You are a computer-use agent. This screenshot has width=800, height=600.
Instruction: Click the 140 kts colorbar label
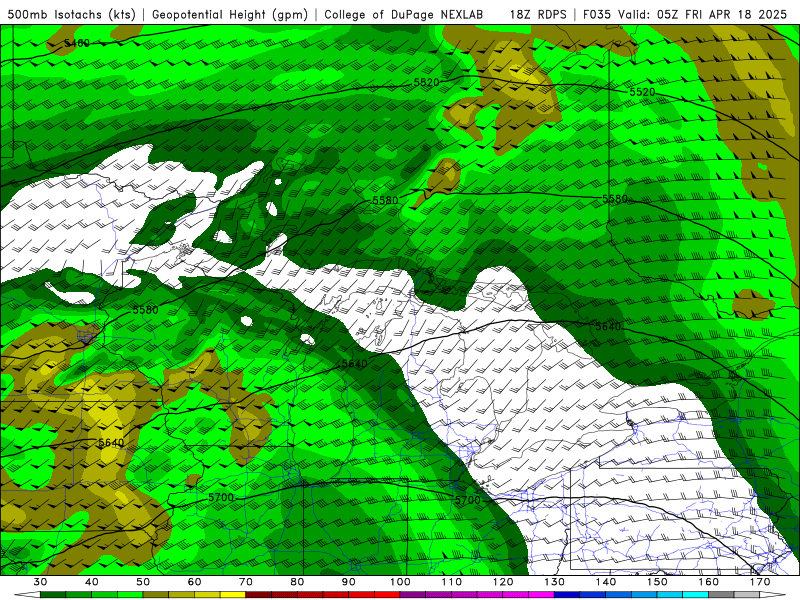tap(606, 582)
